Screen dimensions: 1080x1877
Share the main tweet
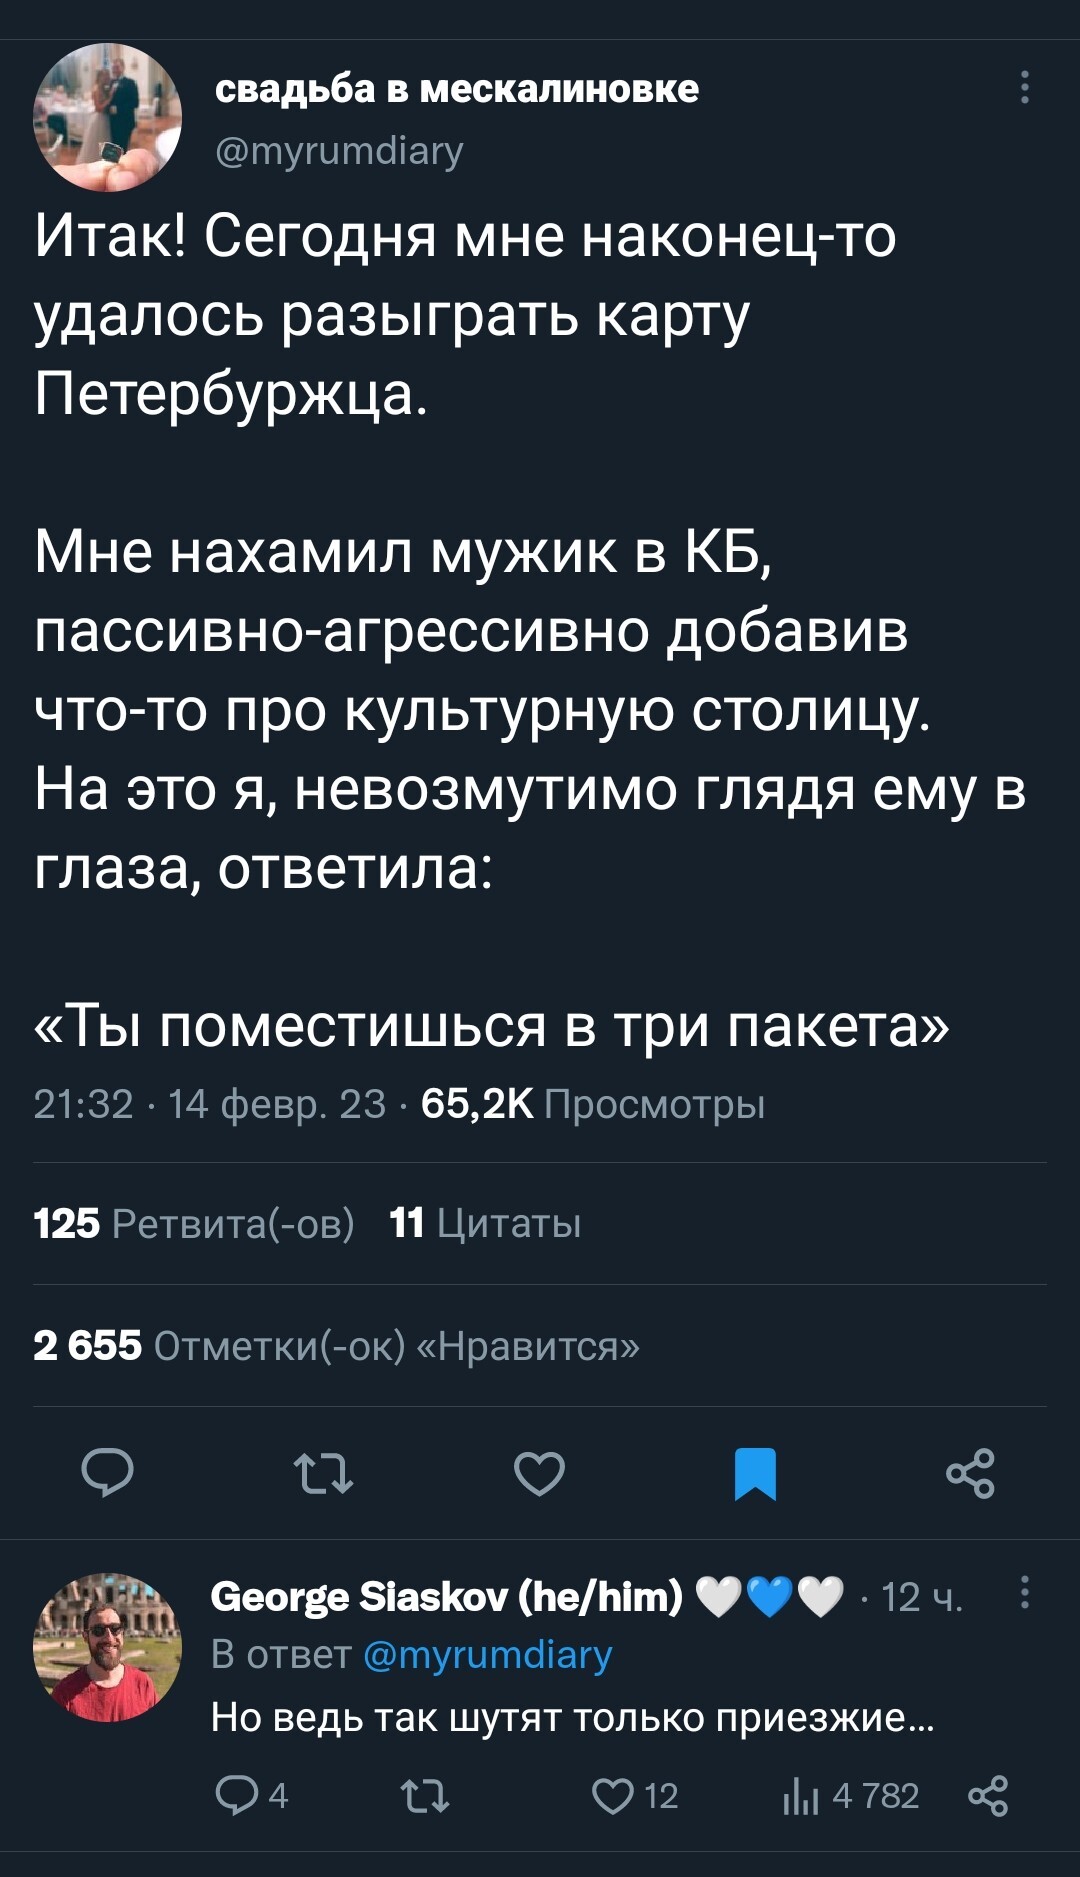[970, 1474]
